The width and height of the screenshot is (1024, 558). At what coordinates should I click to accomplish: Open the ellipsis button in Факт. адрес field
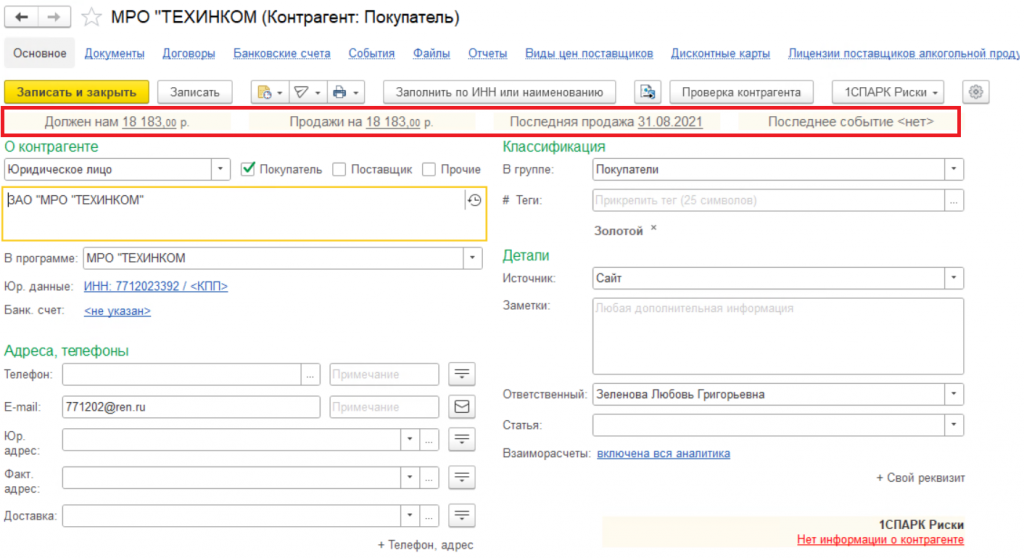pyautogui.click(x=429, y=478)
